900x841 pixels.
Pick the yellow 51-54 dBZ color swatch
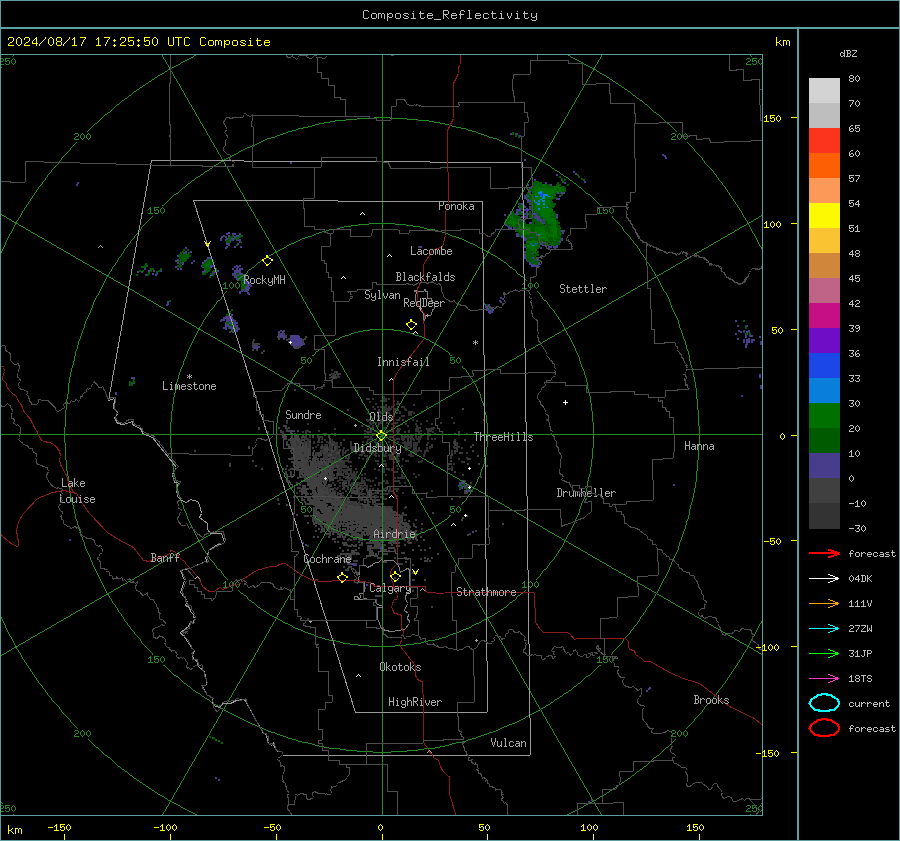(824, 216)
